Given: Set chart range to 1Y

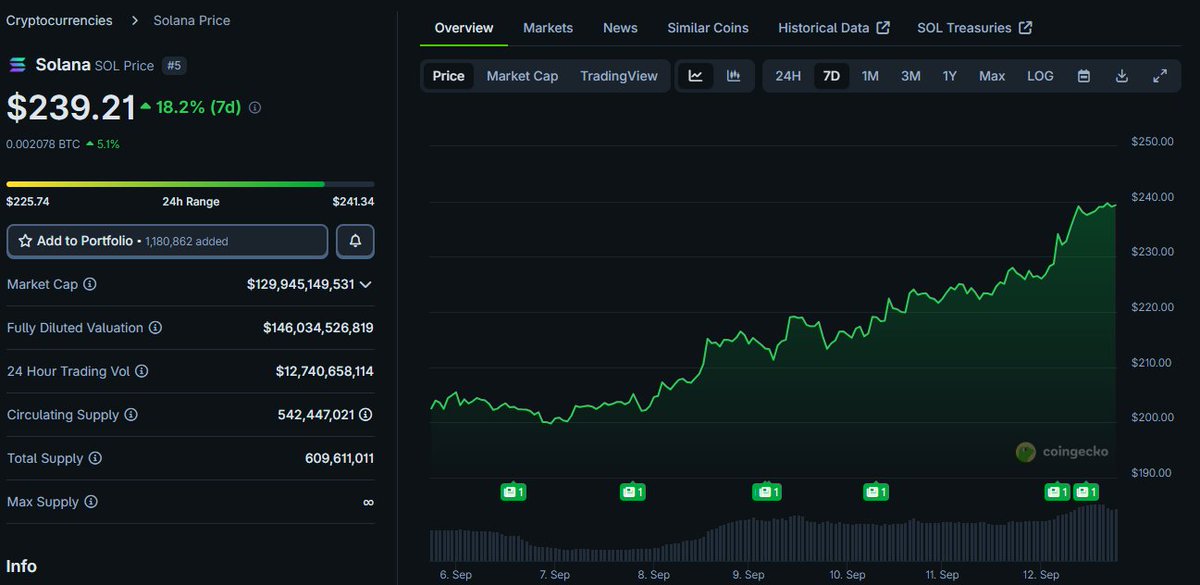Looking at the screenshot, I should click(950, 76).
